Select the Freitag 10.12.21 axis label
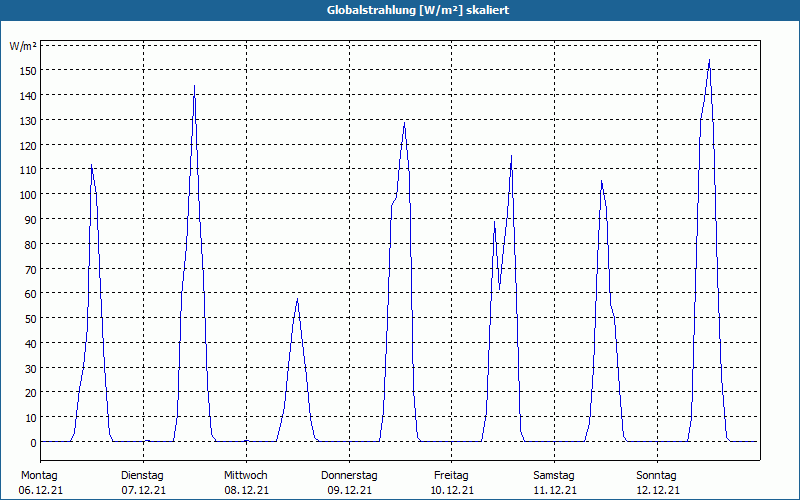 pos(452,483)
